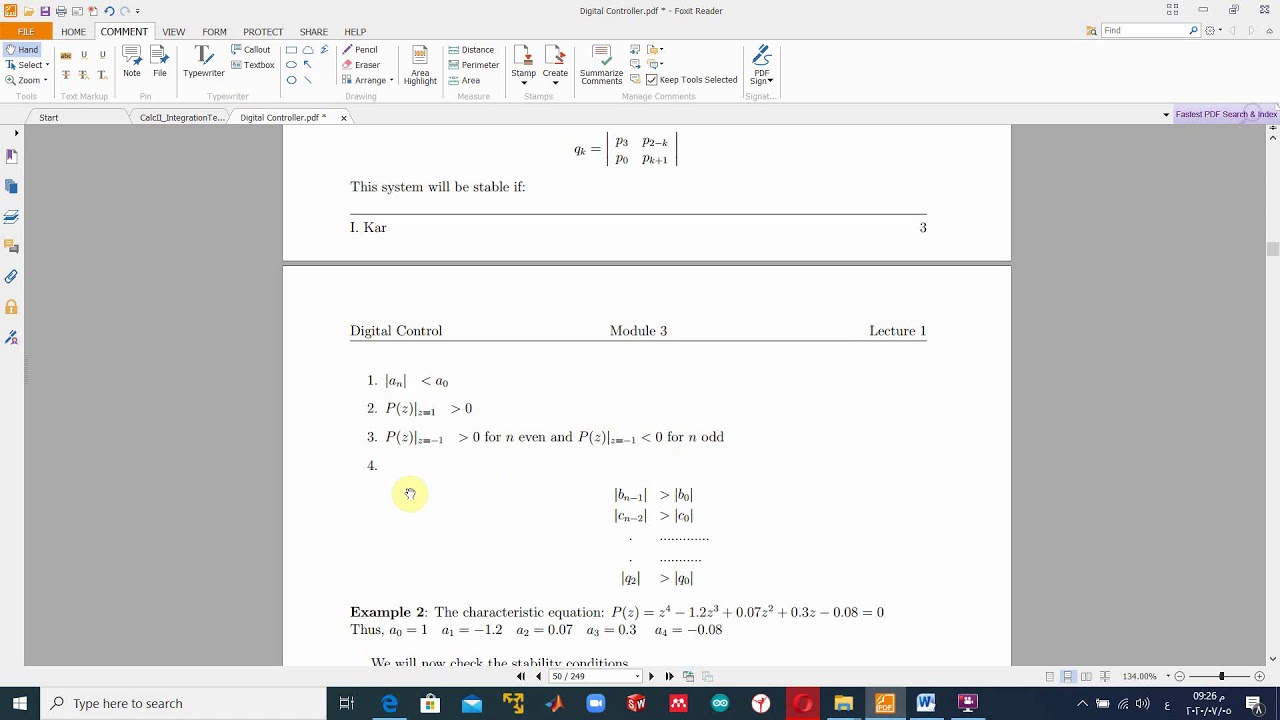Open the Attachments side panel
The width and height of the screenshot is (1280, 720).
click(12, 277)
